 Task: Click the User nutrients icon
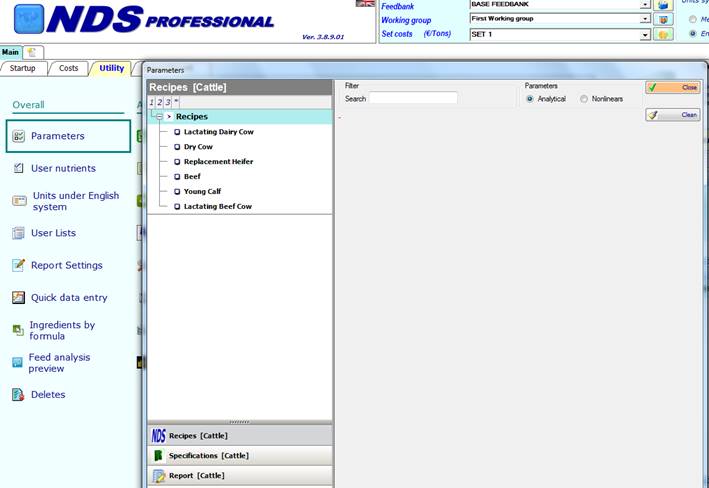coord(19,168)
